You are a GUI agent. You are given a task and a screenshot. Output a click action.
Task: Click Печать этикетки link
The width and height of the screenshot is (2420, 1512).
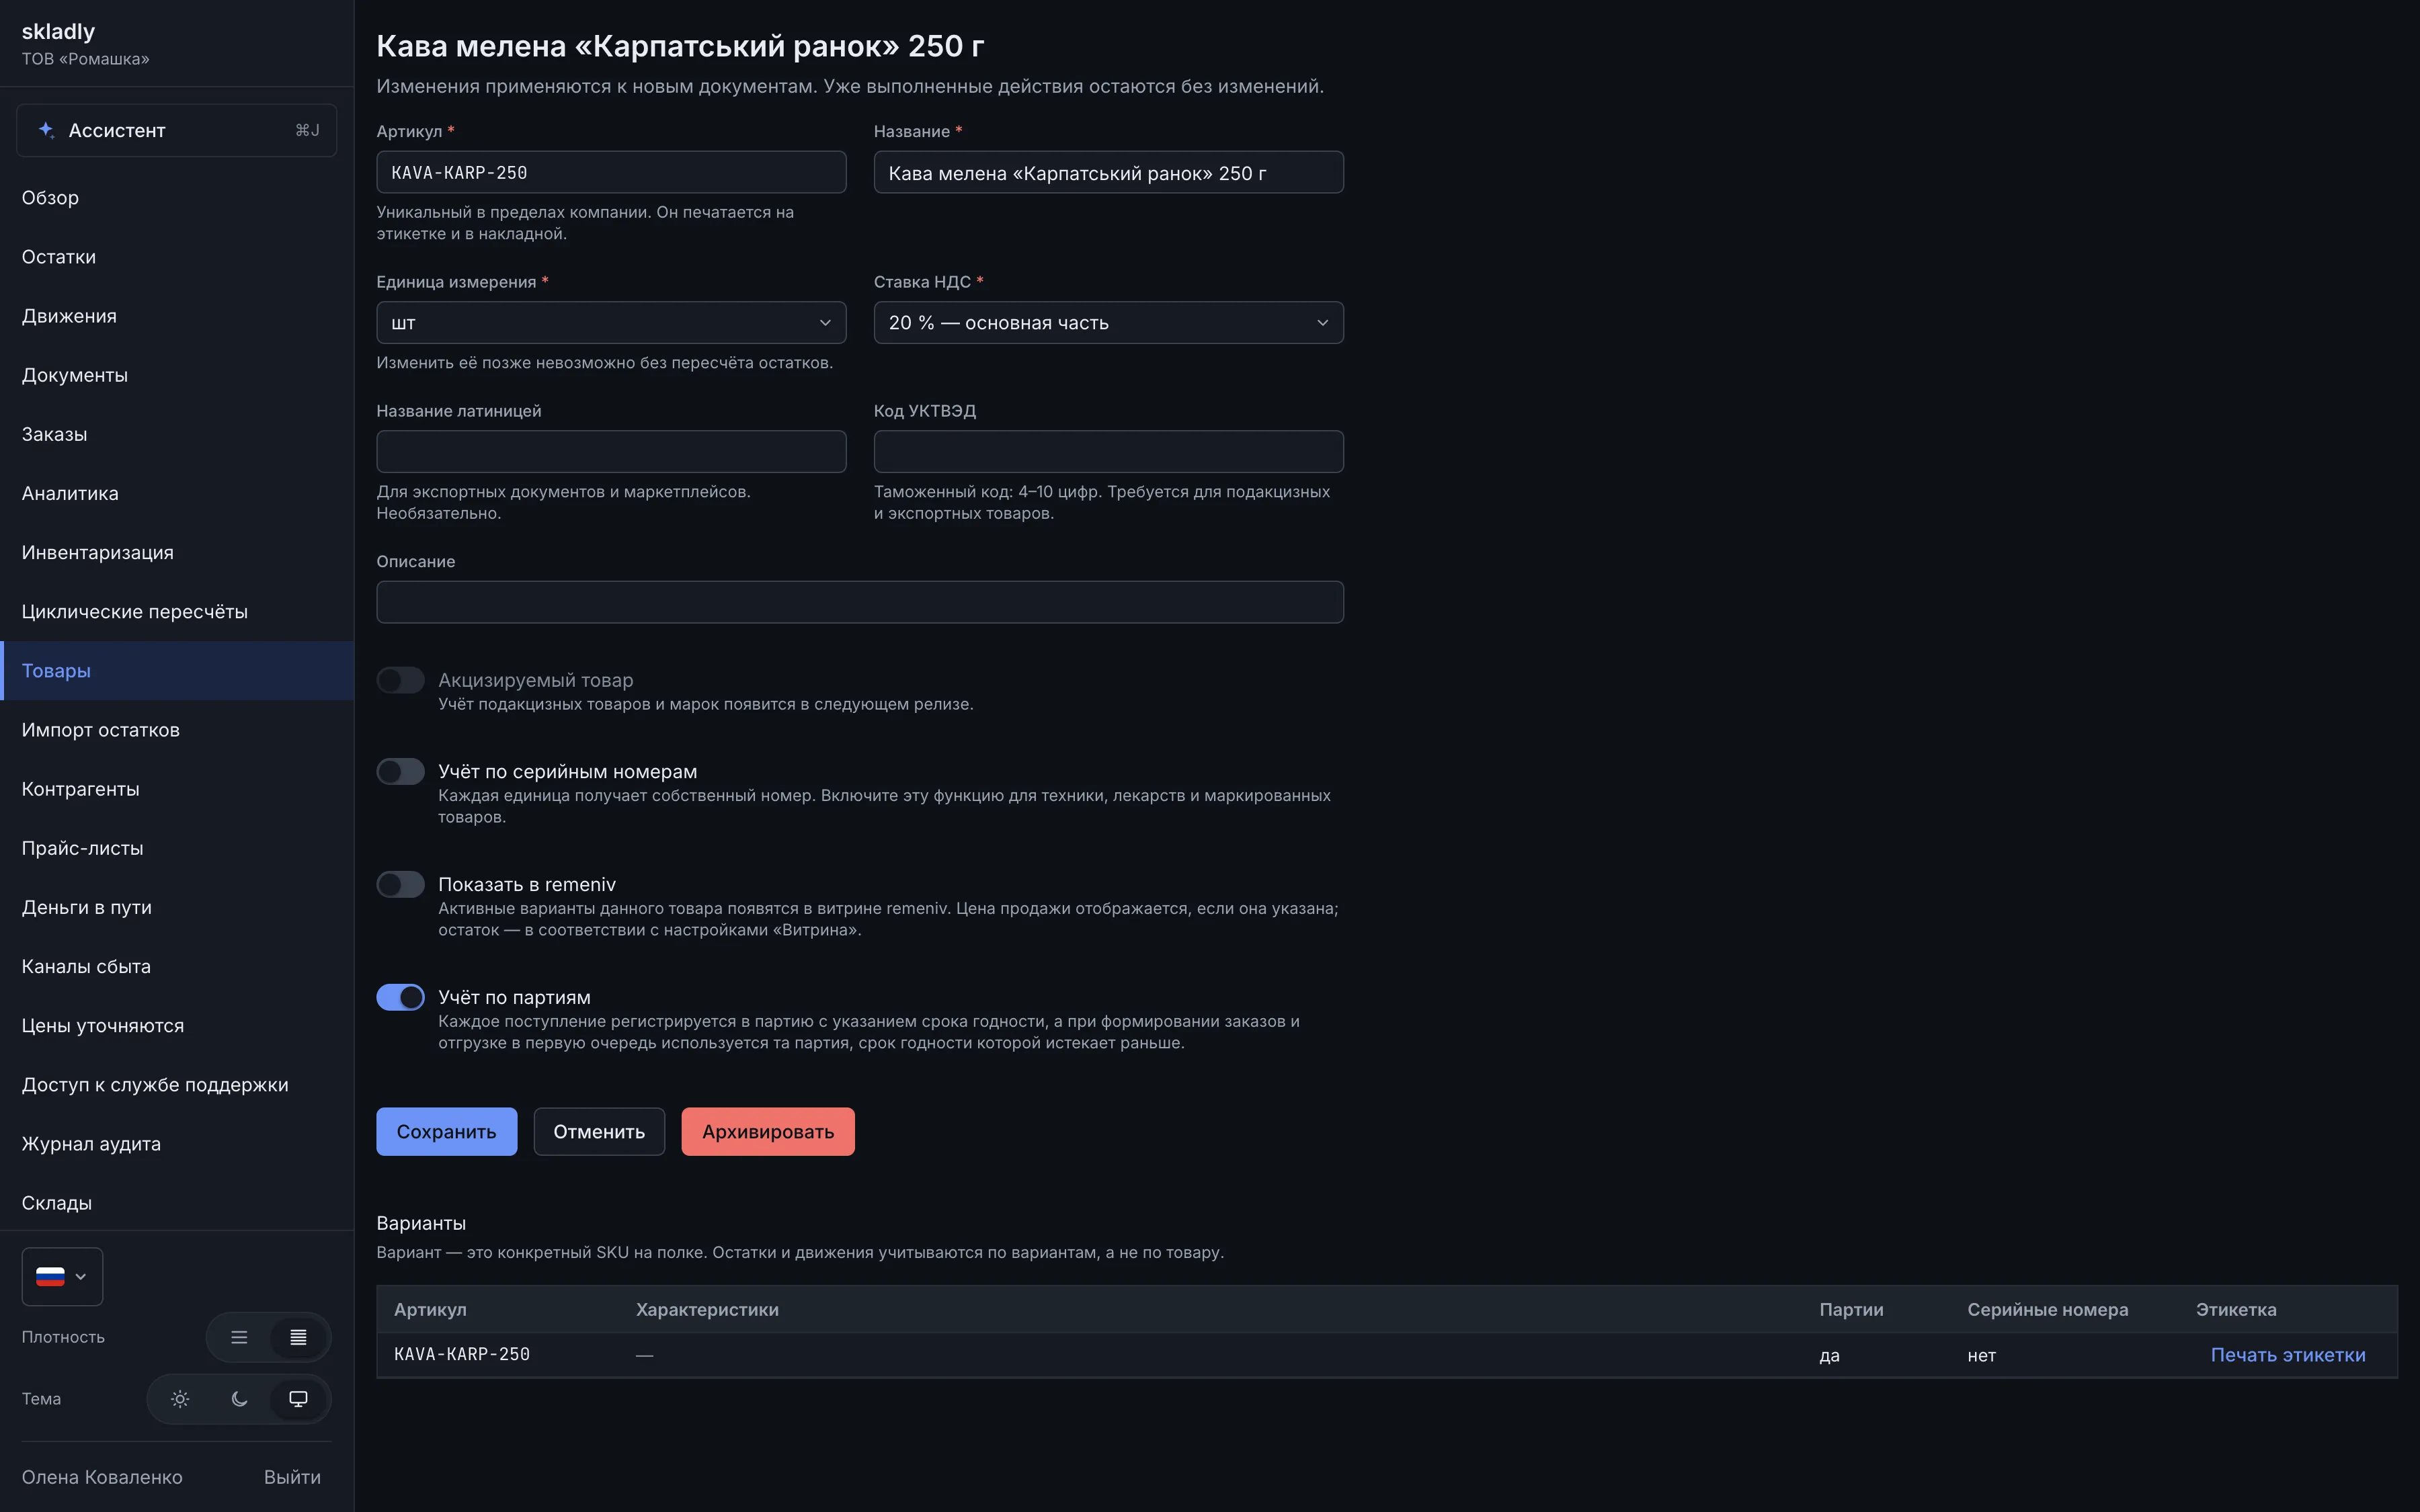click(2288, 1355)
